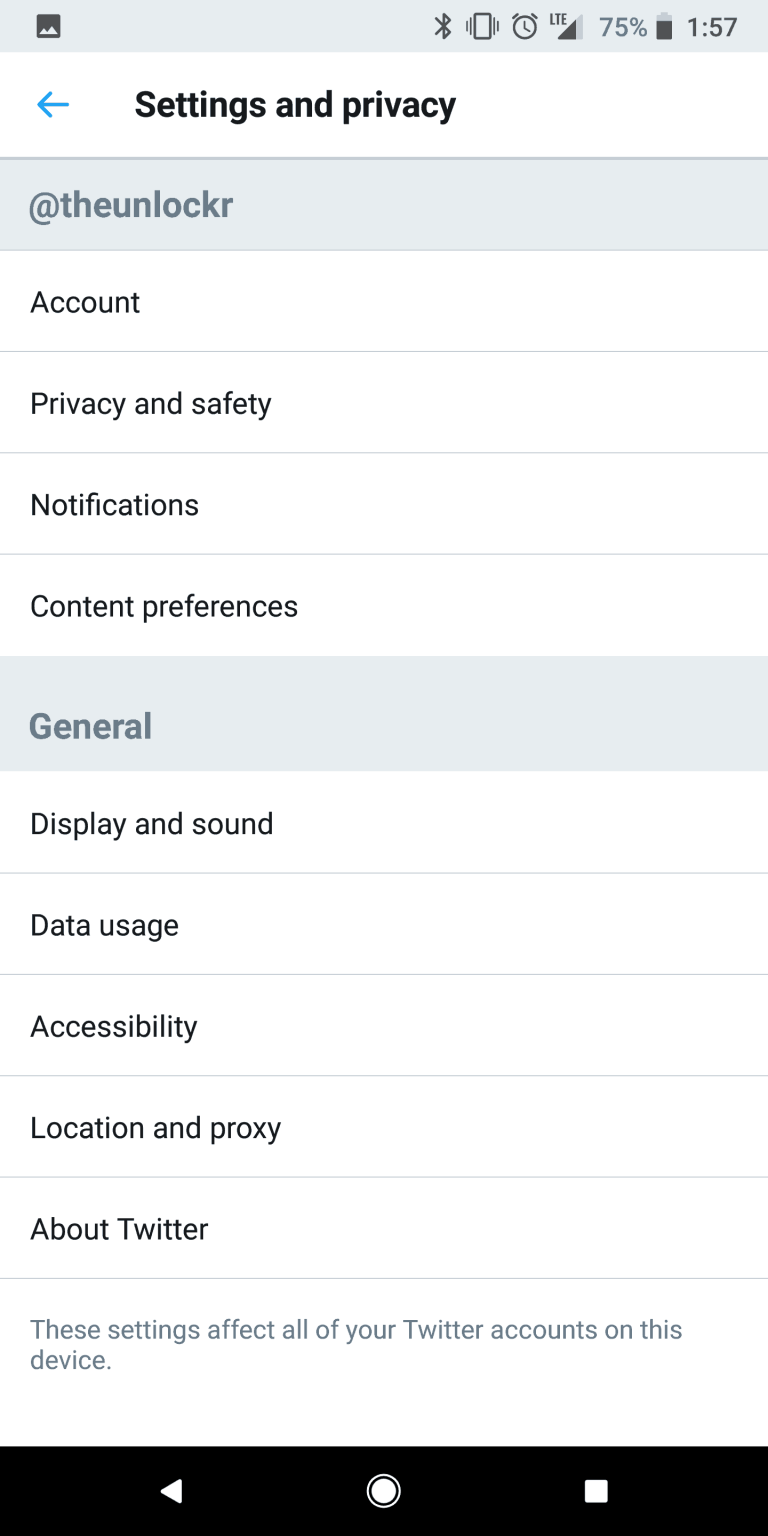Open Privacy and safety settings
This screenshot has height=1536, width=768.
click(384, 403)
